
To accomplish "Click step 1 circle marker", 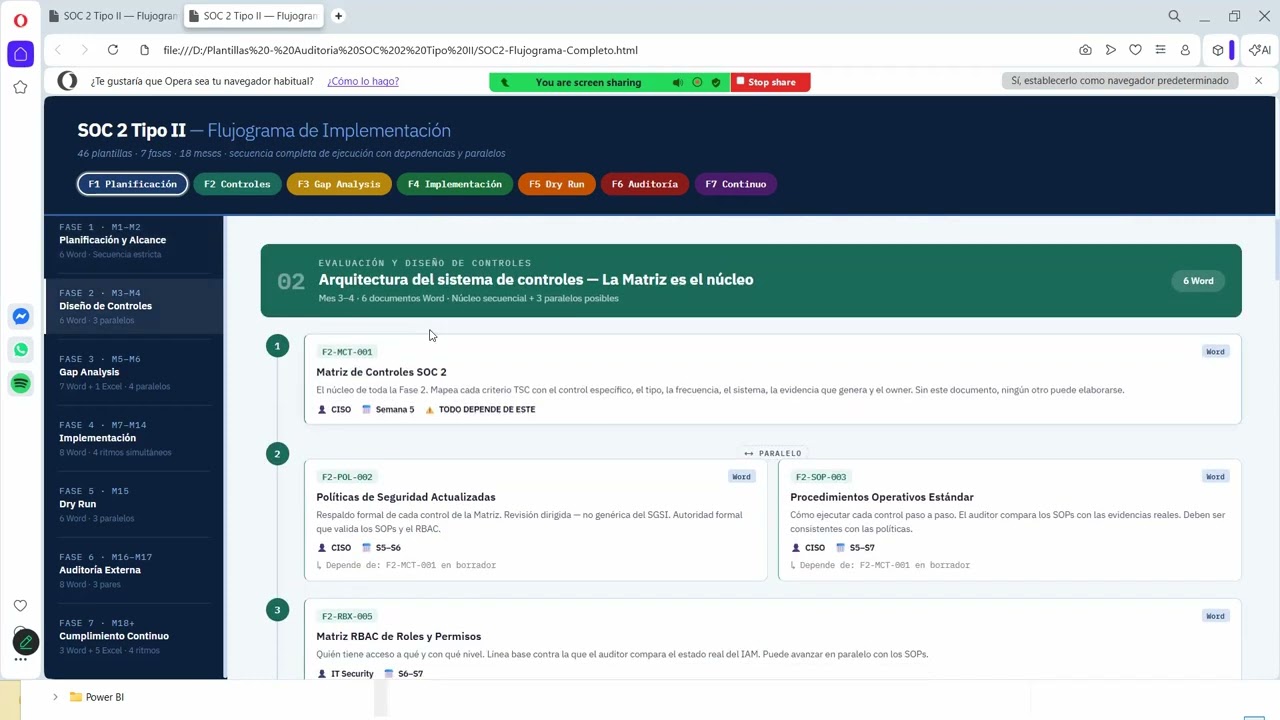I will click(x=277, y=346).
